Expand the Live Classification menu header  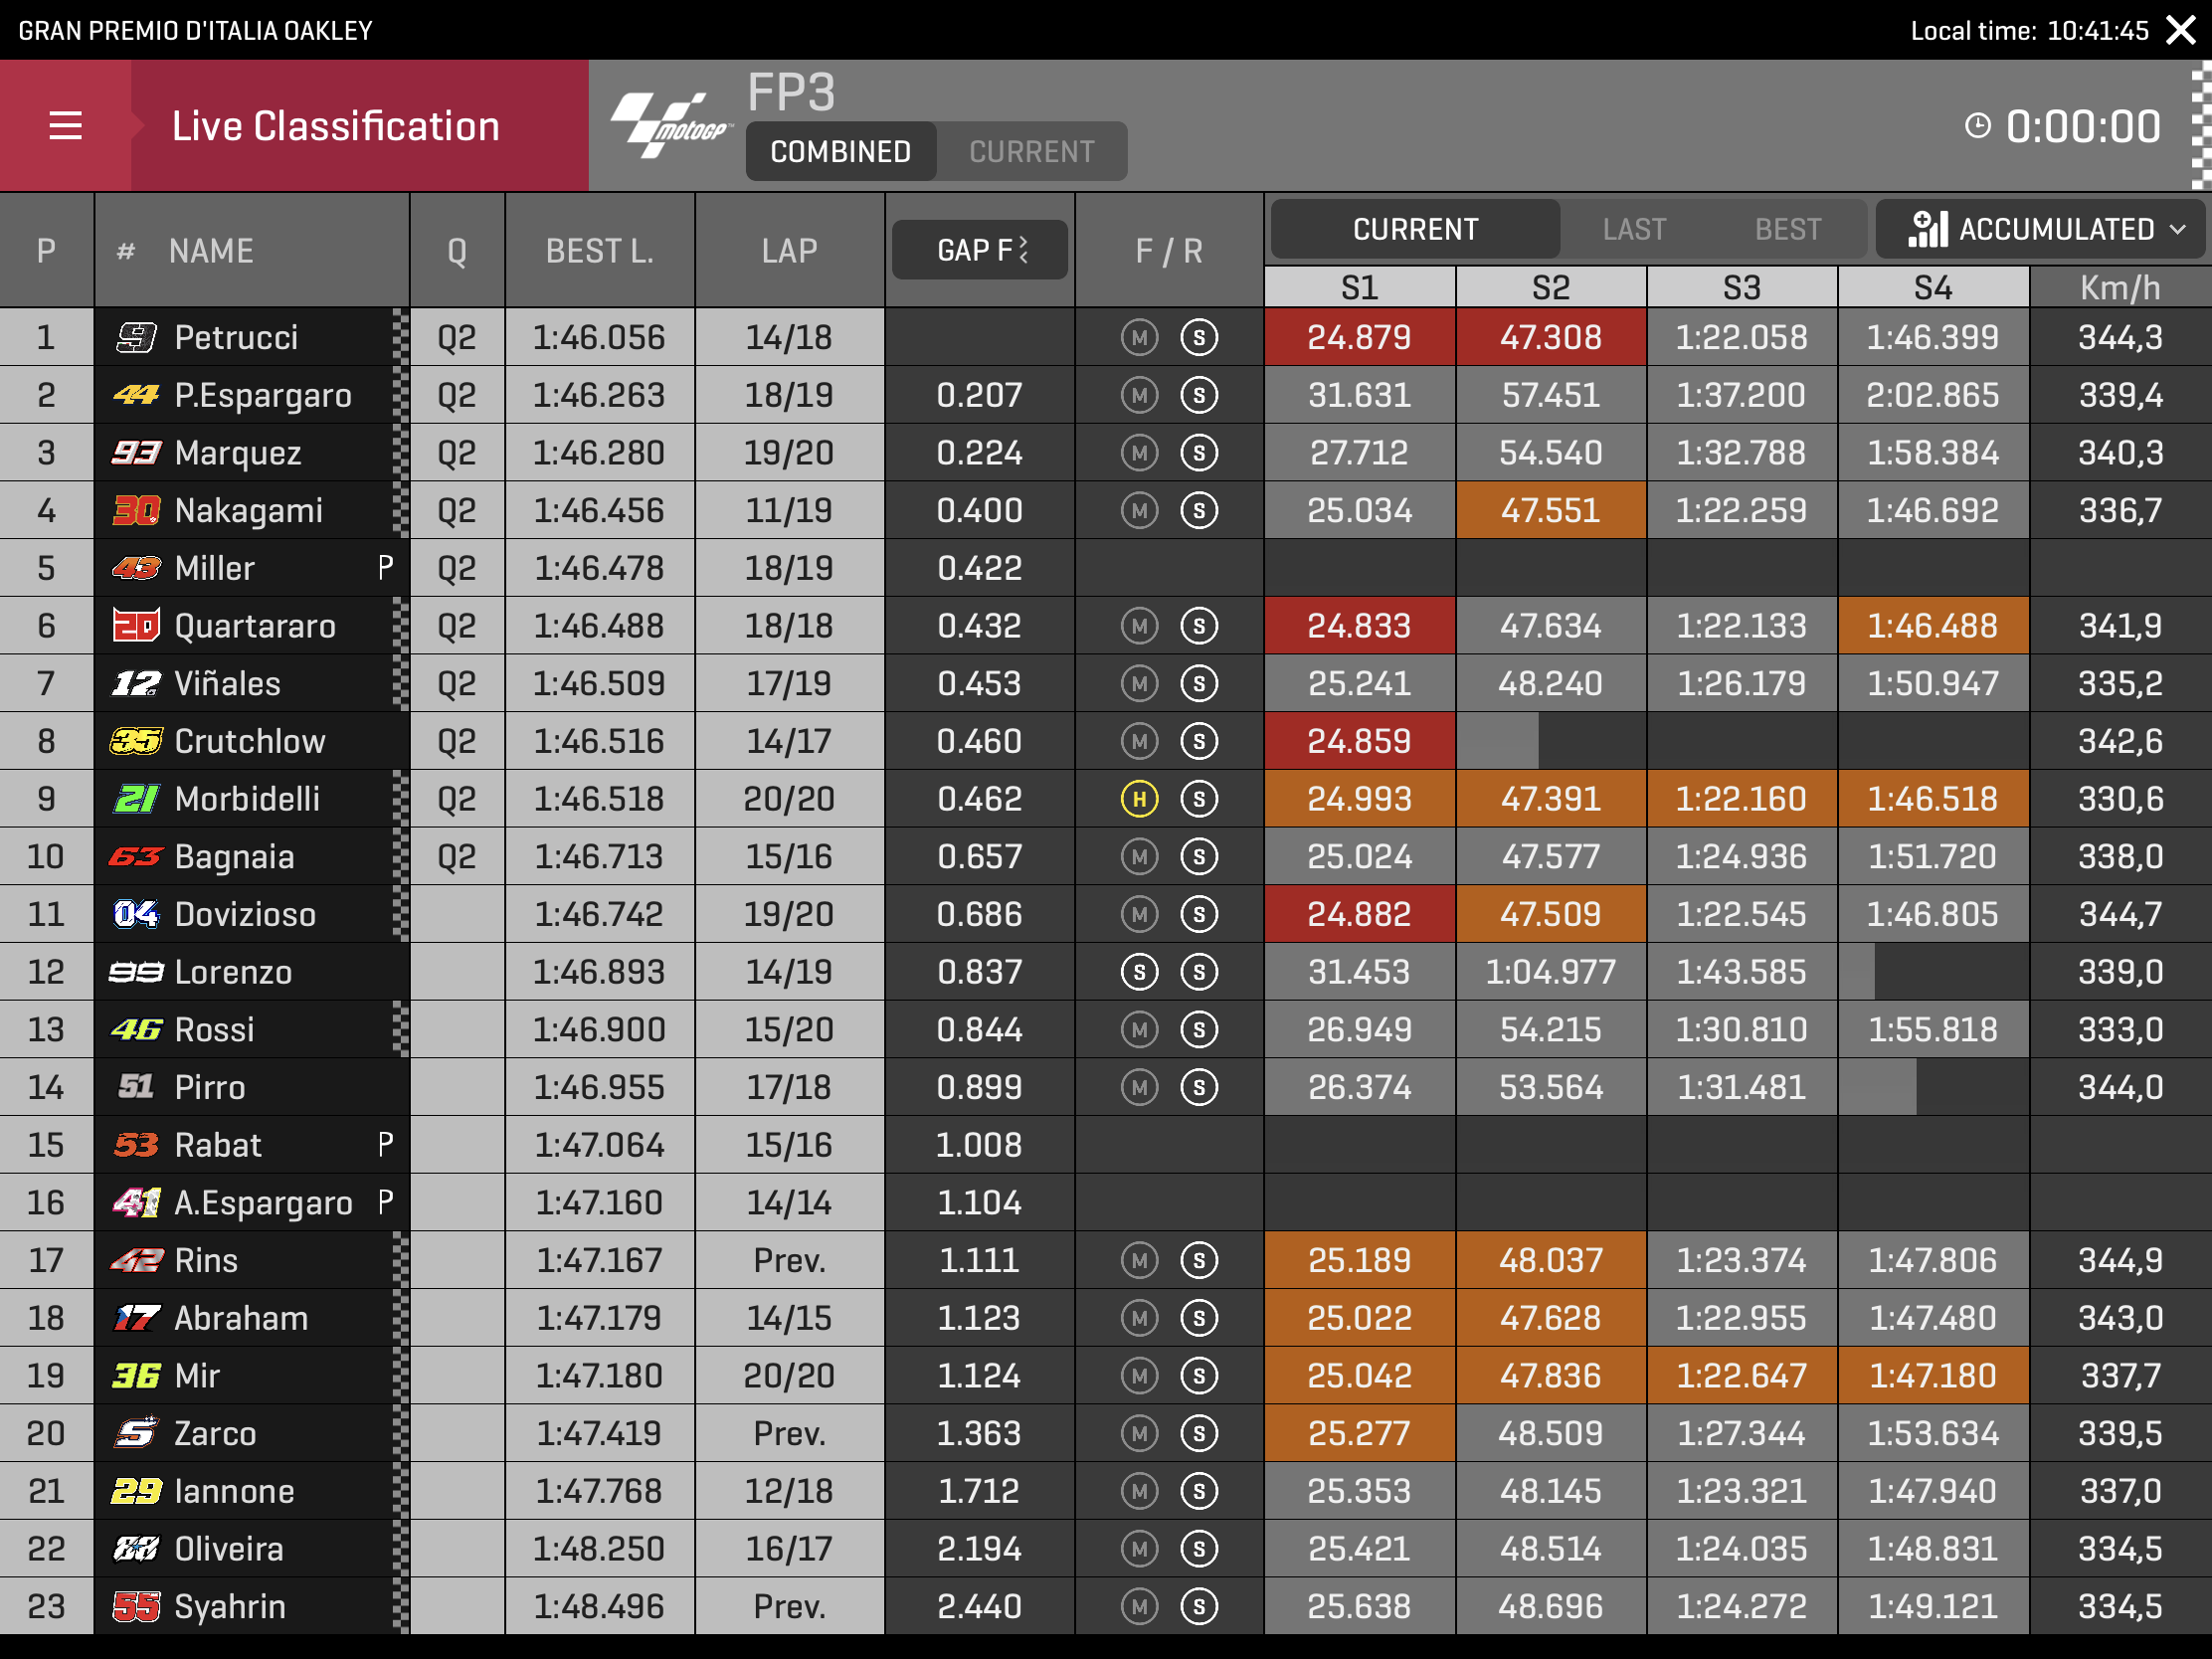coord(335,126)
